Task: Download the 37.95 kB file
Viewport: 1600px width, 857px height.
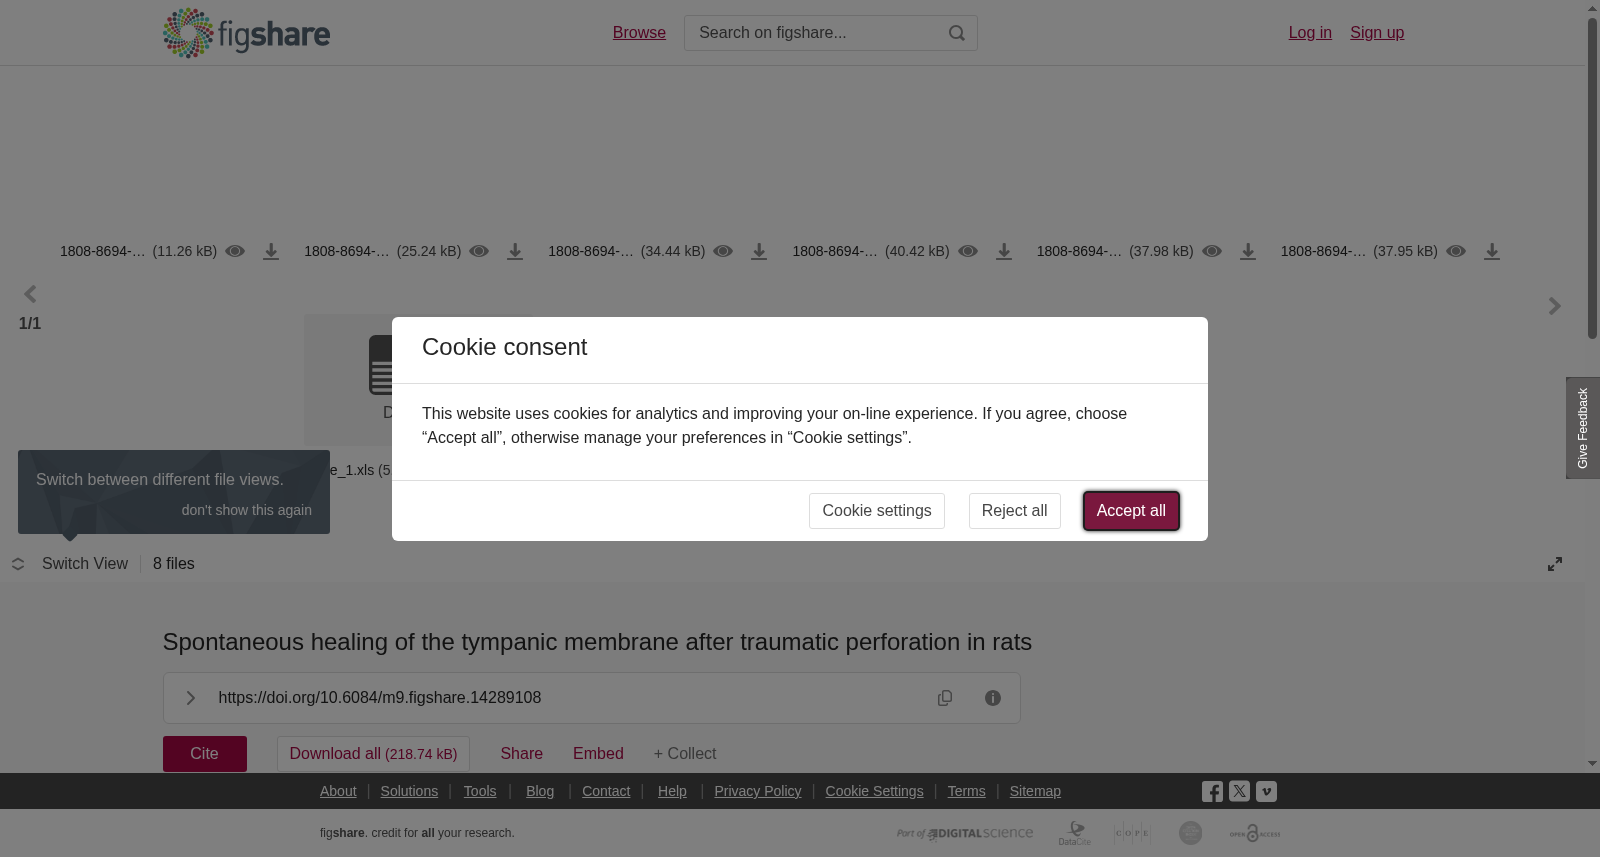Action: (1492, 251)
